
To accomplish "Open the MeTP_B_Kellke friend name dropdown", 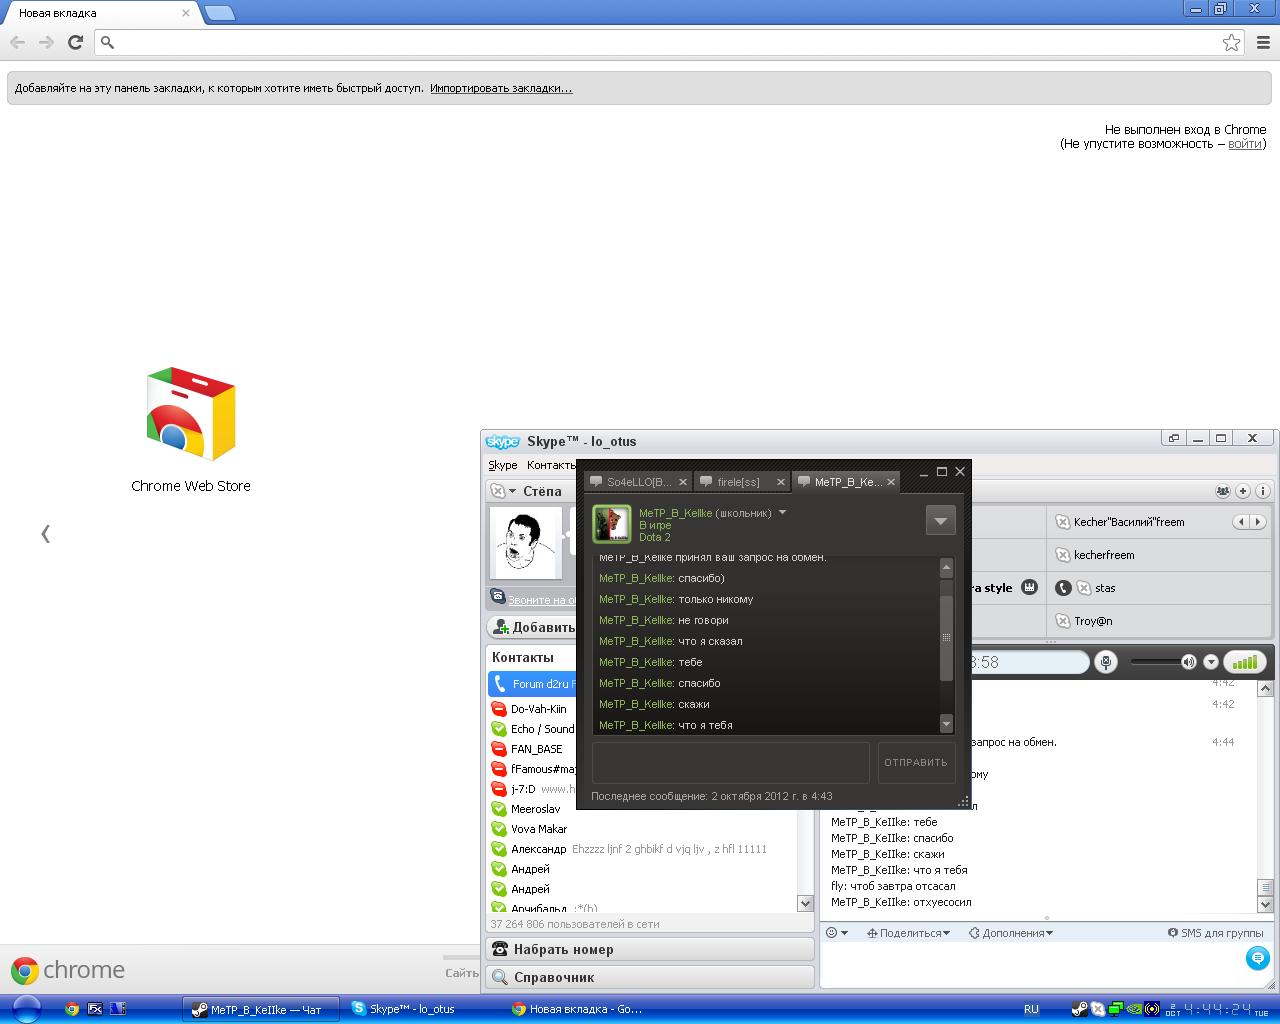I will [x=783, y=513].
